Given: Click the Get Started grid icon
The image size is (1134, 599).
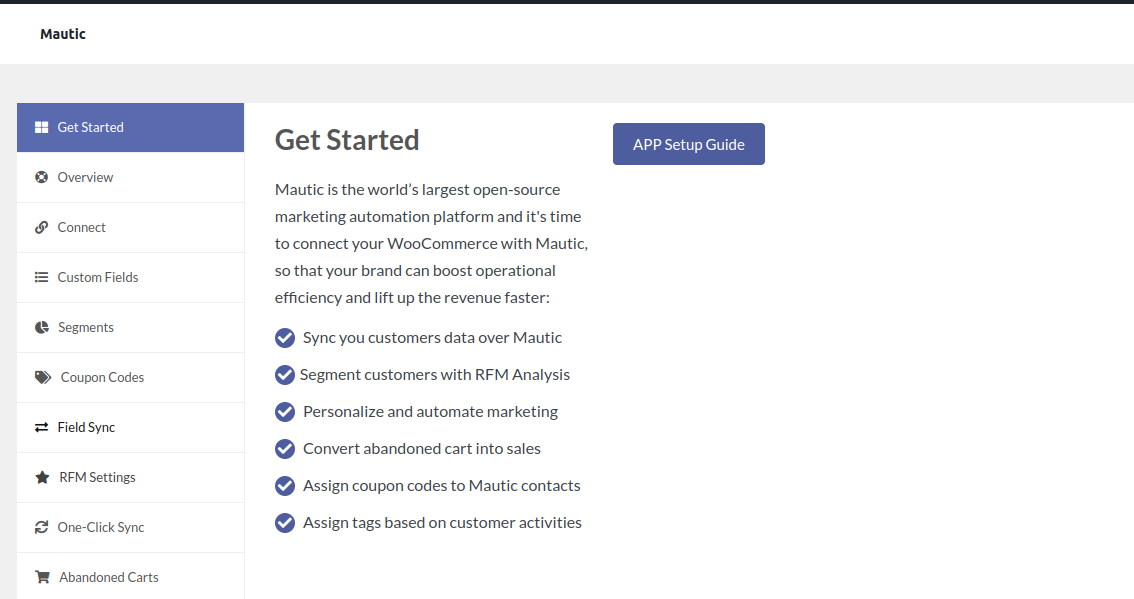Looking at the screenshot, I should point(41,127).
